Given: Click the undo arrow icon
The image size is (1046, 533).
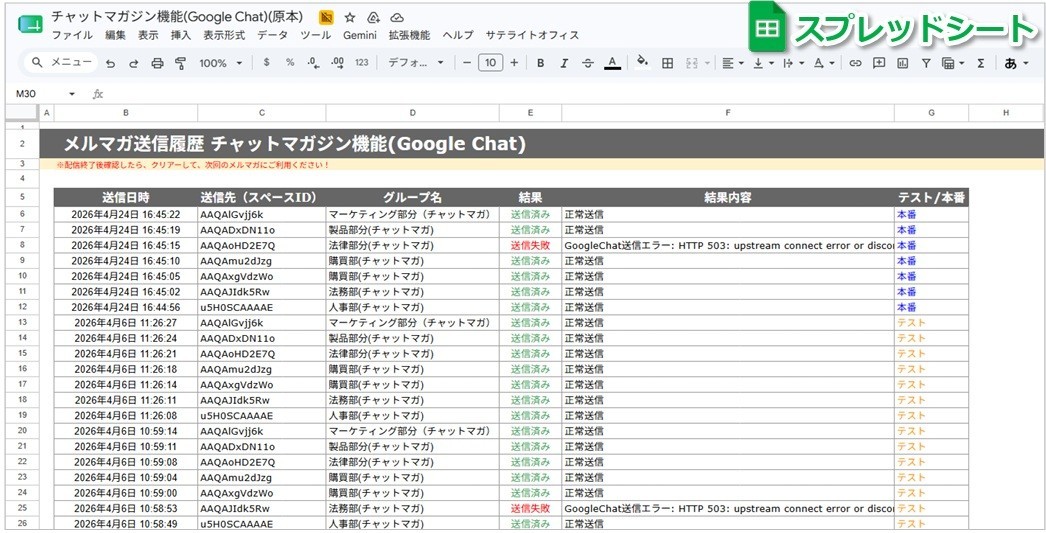Looking at the screenshot, I should 111,63.
